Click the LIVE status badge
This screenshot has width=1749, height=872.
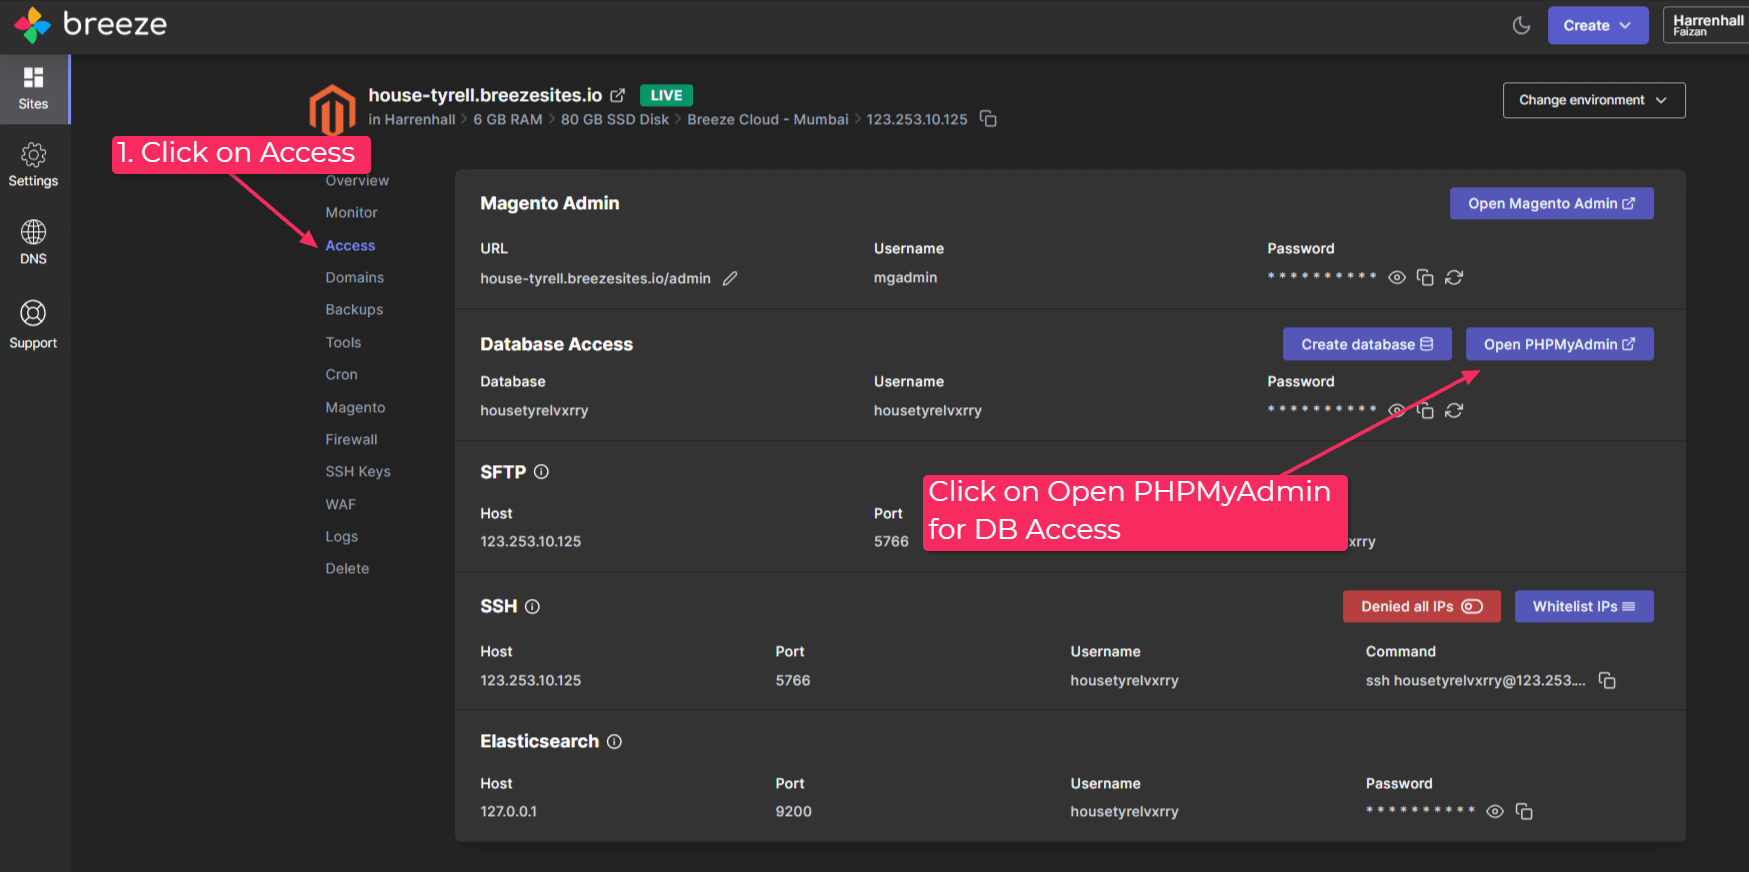coord(666,95)
